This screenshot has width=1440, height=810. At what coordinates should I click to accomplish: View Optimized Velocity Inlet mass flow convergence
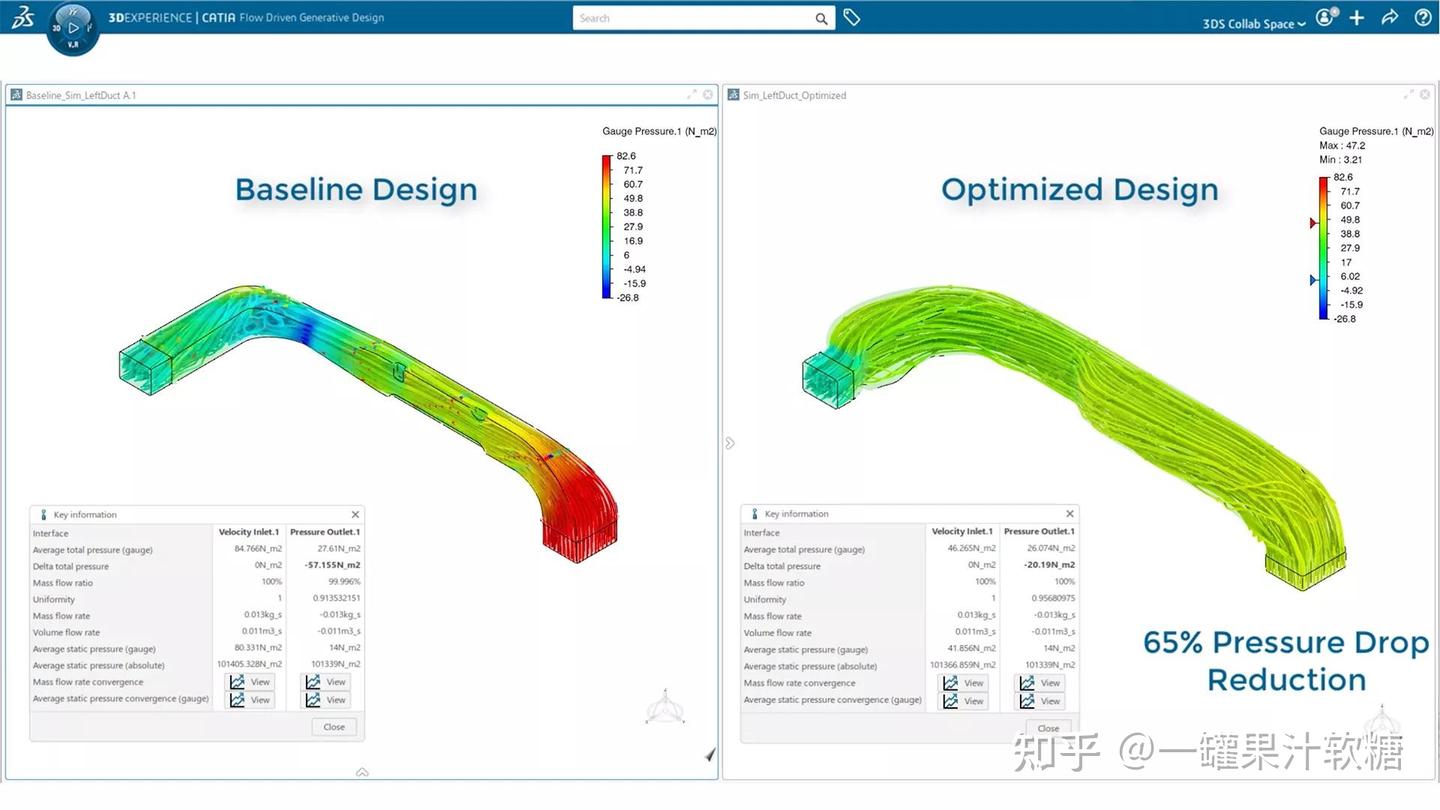click(963, 683)
